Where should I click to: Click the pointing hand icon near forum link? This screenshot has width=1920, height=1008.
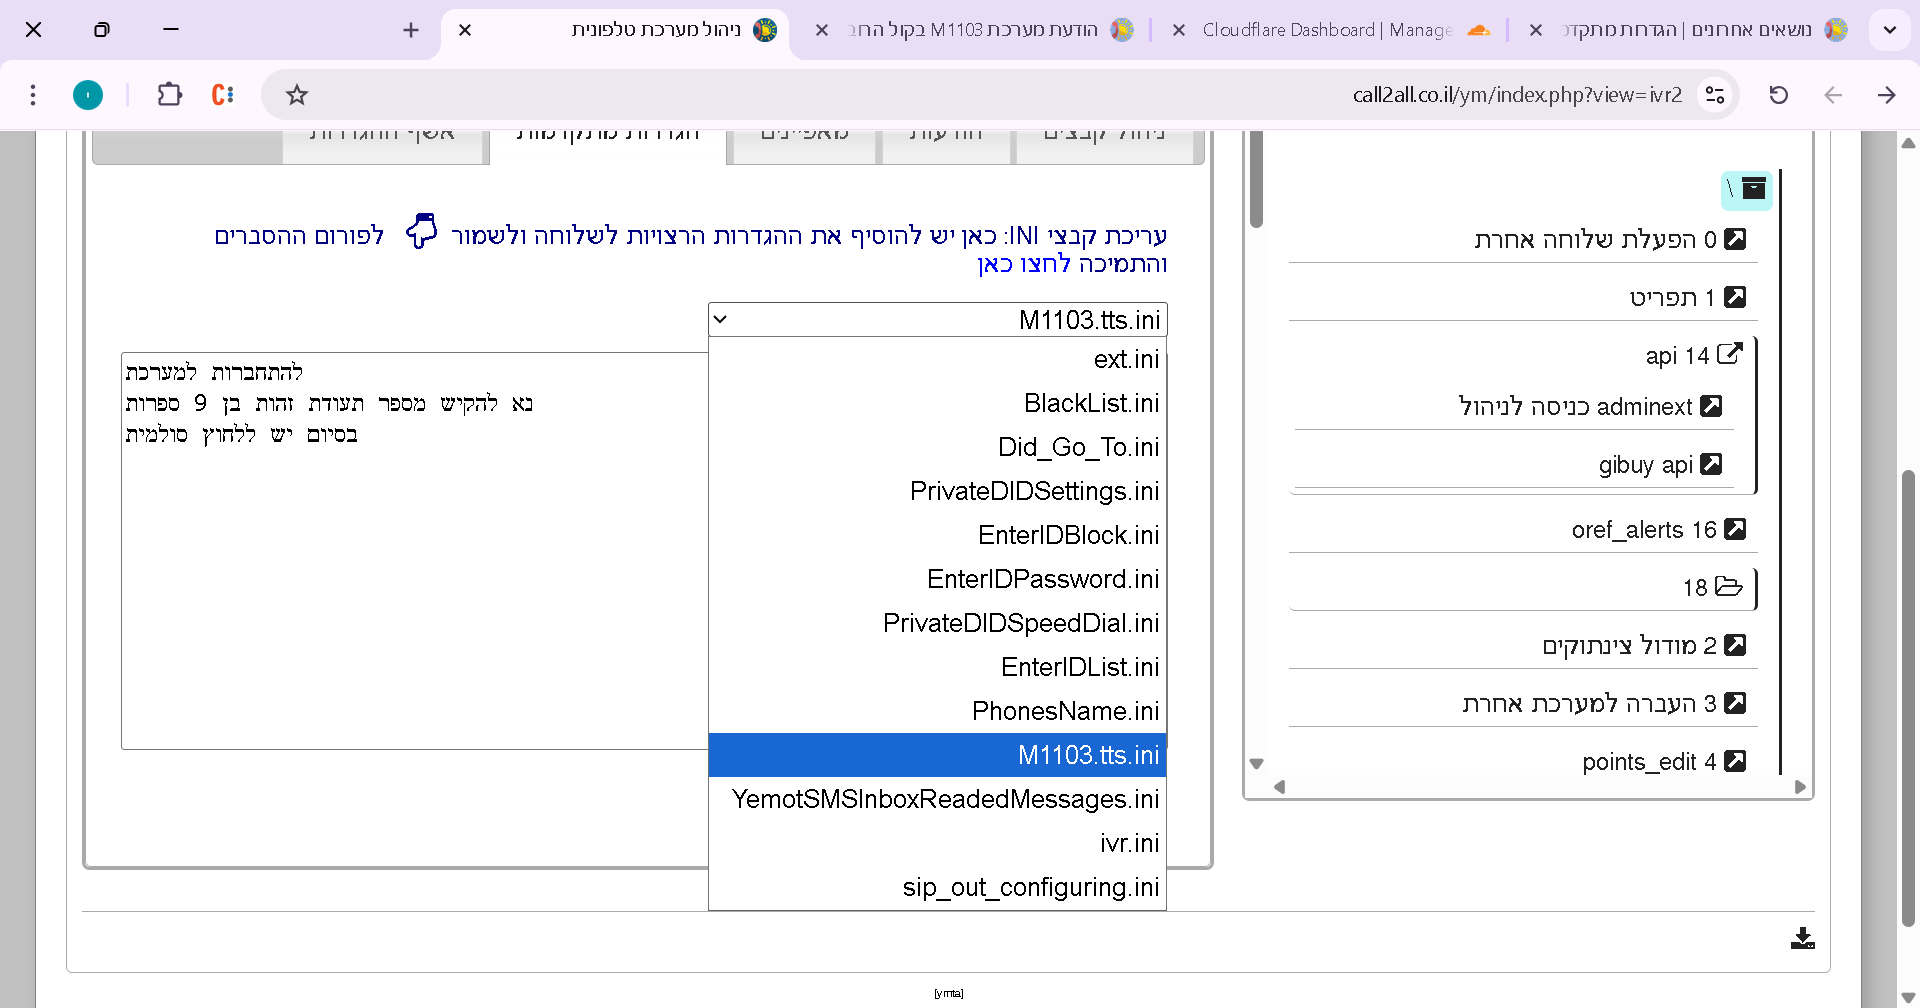[421, 232]
